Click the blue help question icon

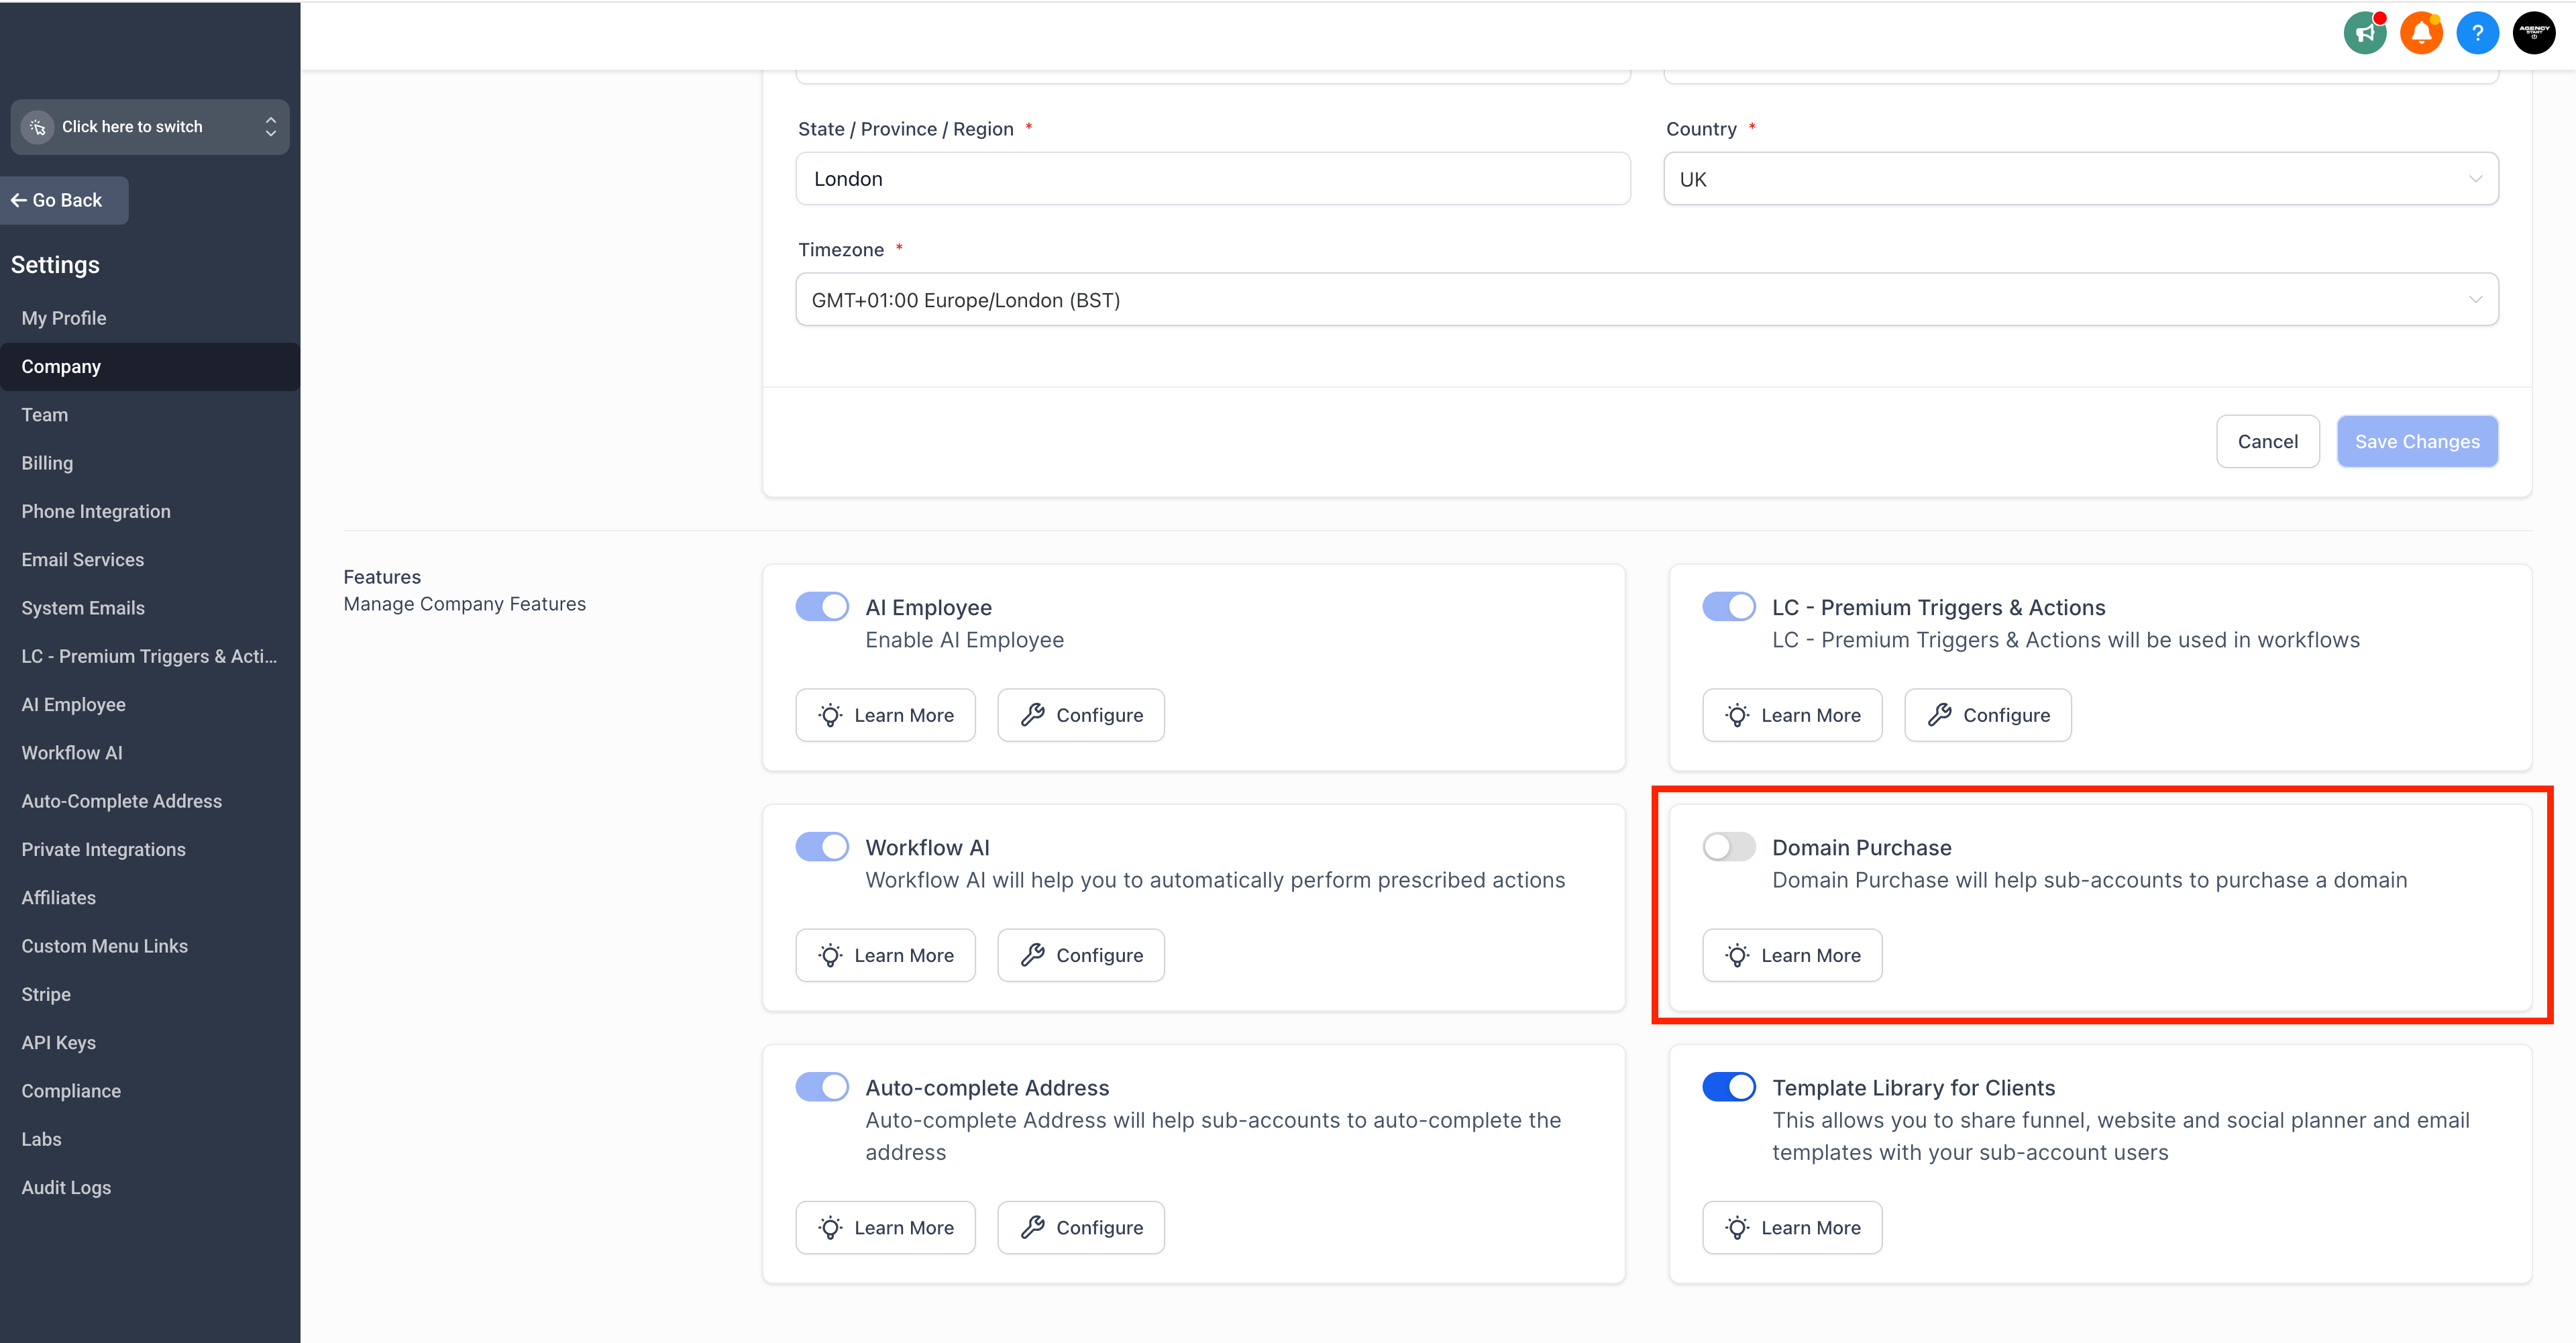[x=2477, y=33]
